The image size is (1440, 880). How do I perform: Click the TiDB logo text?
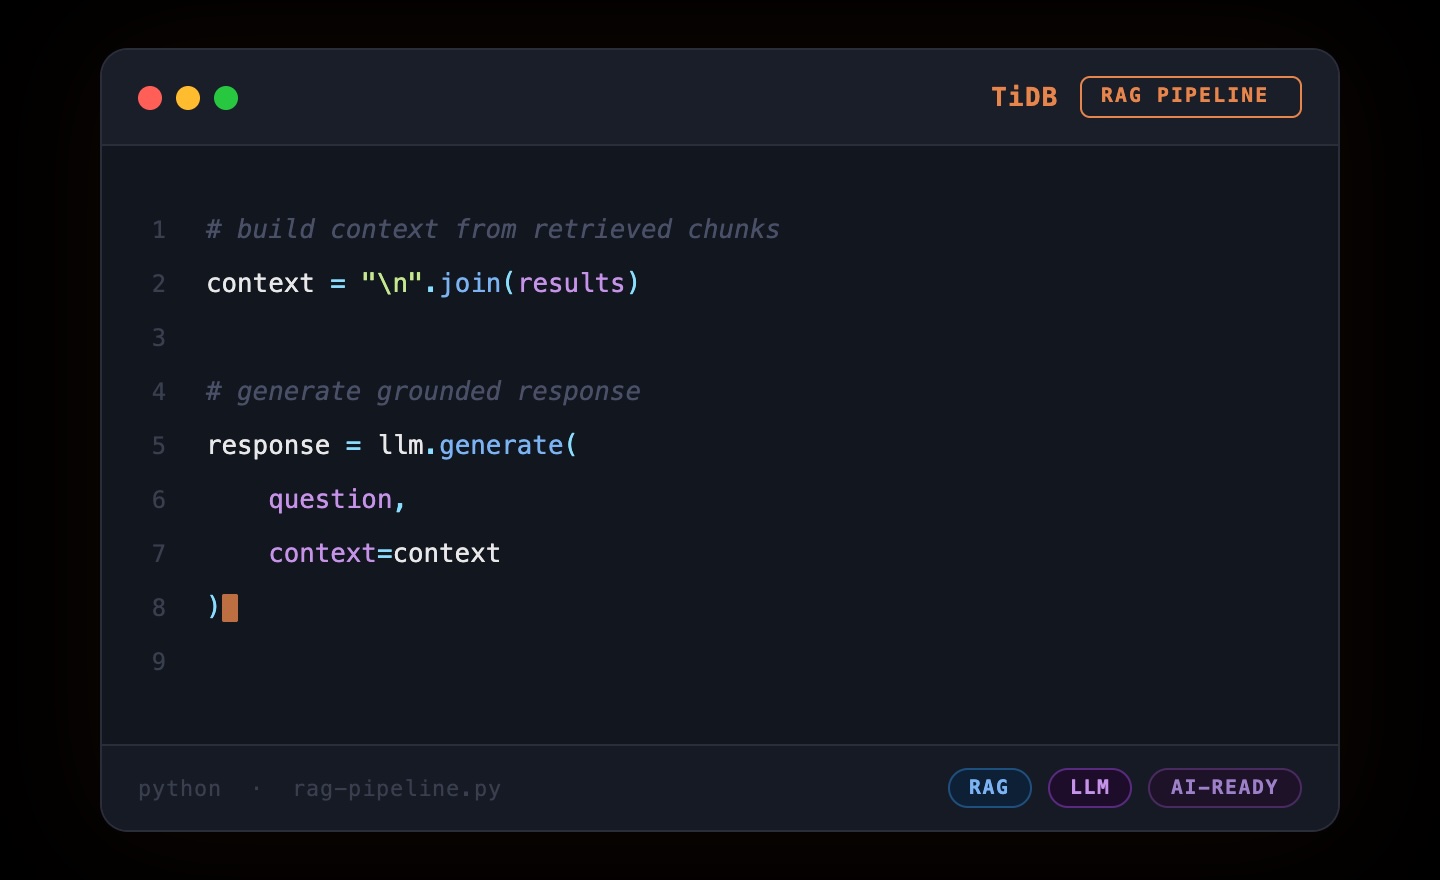(1023, 97)
